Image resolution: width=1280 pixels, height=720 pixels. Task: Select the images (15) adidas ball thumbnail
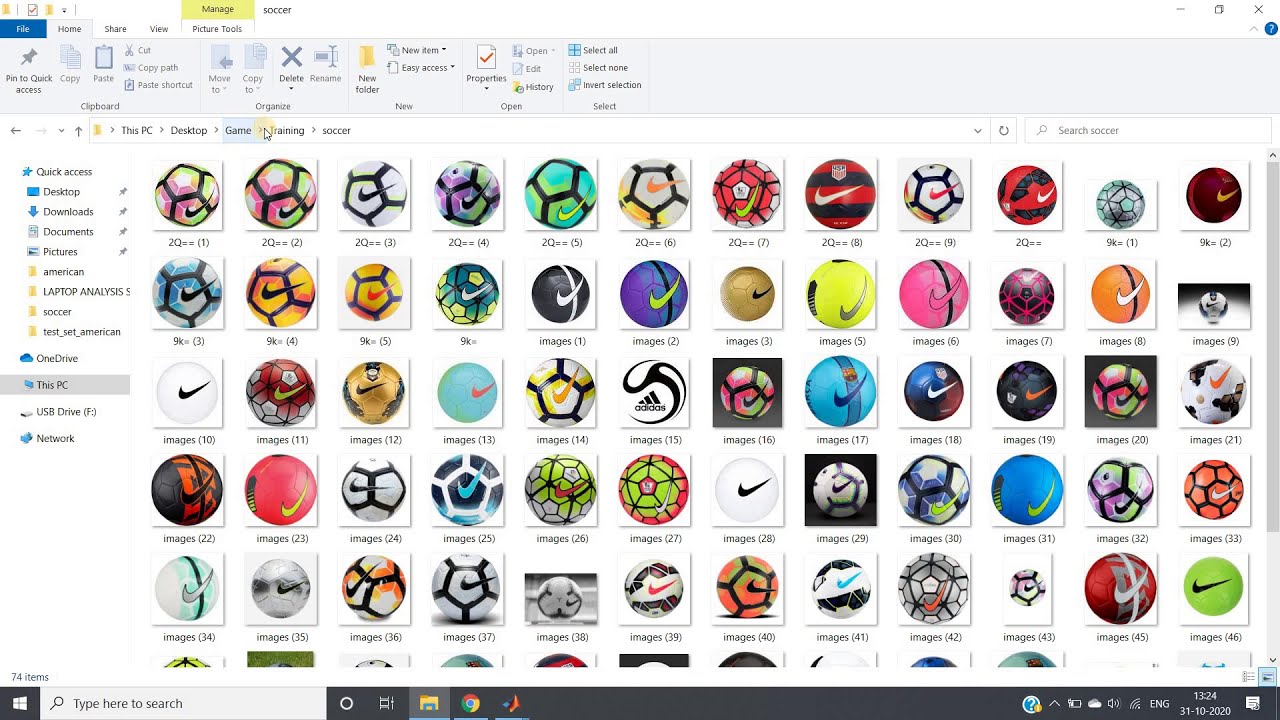coord(654,393)
